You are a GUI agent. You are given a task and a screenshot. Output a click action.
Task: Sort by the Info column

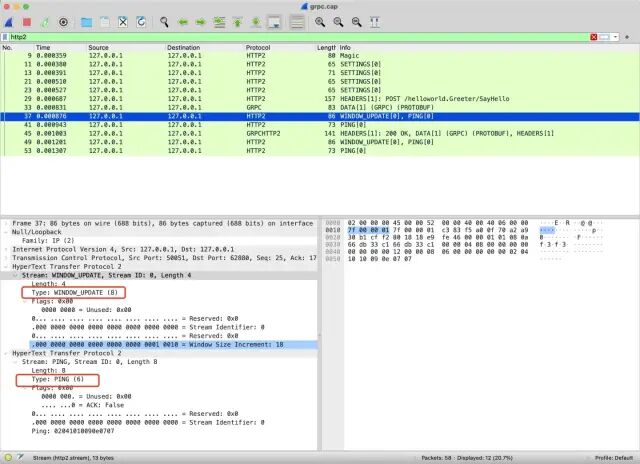345,48
